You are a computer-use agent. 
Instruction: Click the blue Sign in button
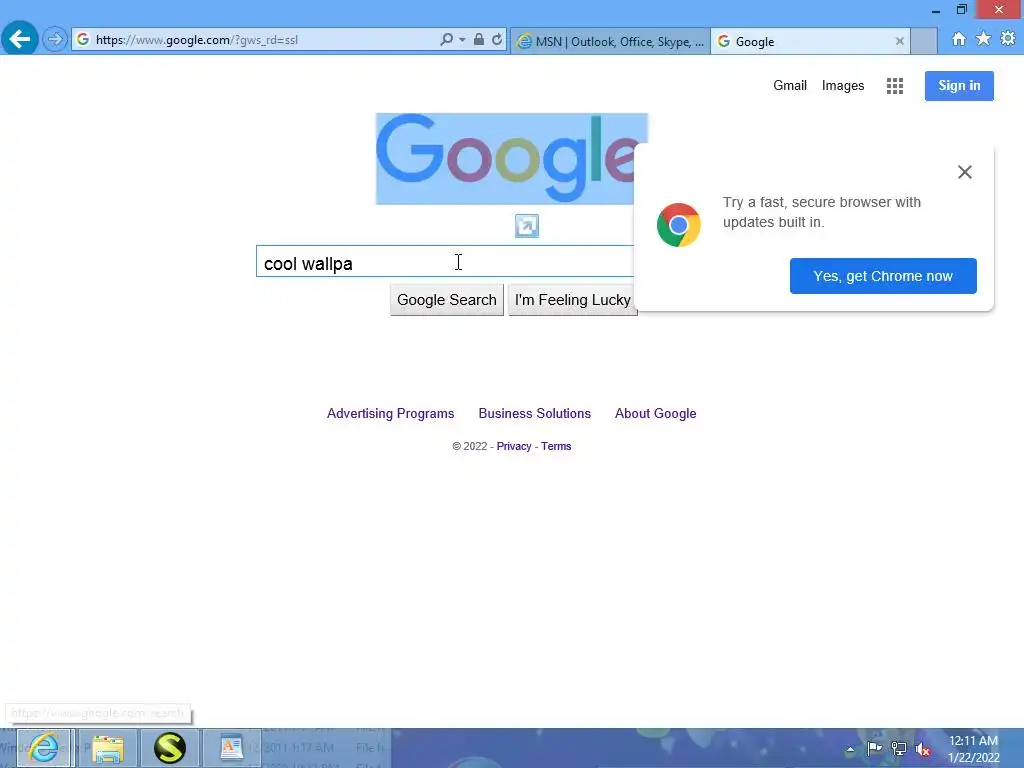pyautogui.click(x=959, y=86)
